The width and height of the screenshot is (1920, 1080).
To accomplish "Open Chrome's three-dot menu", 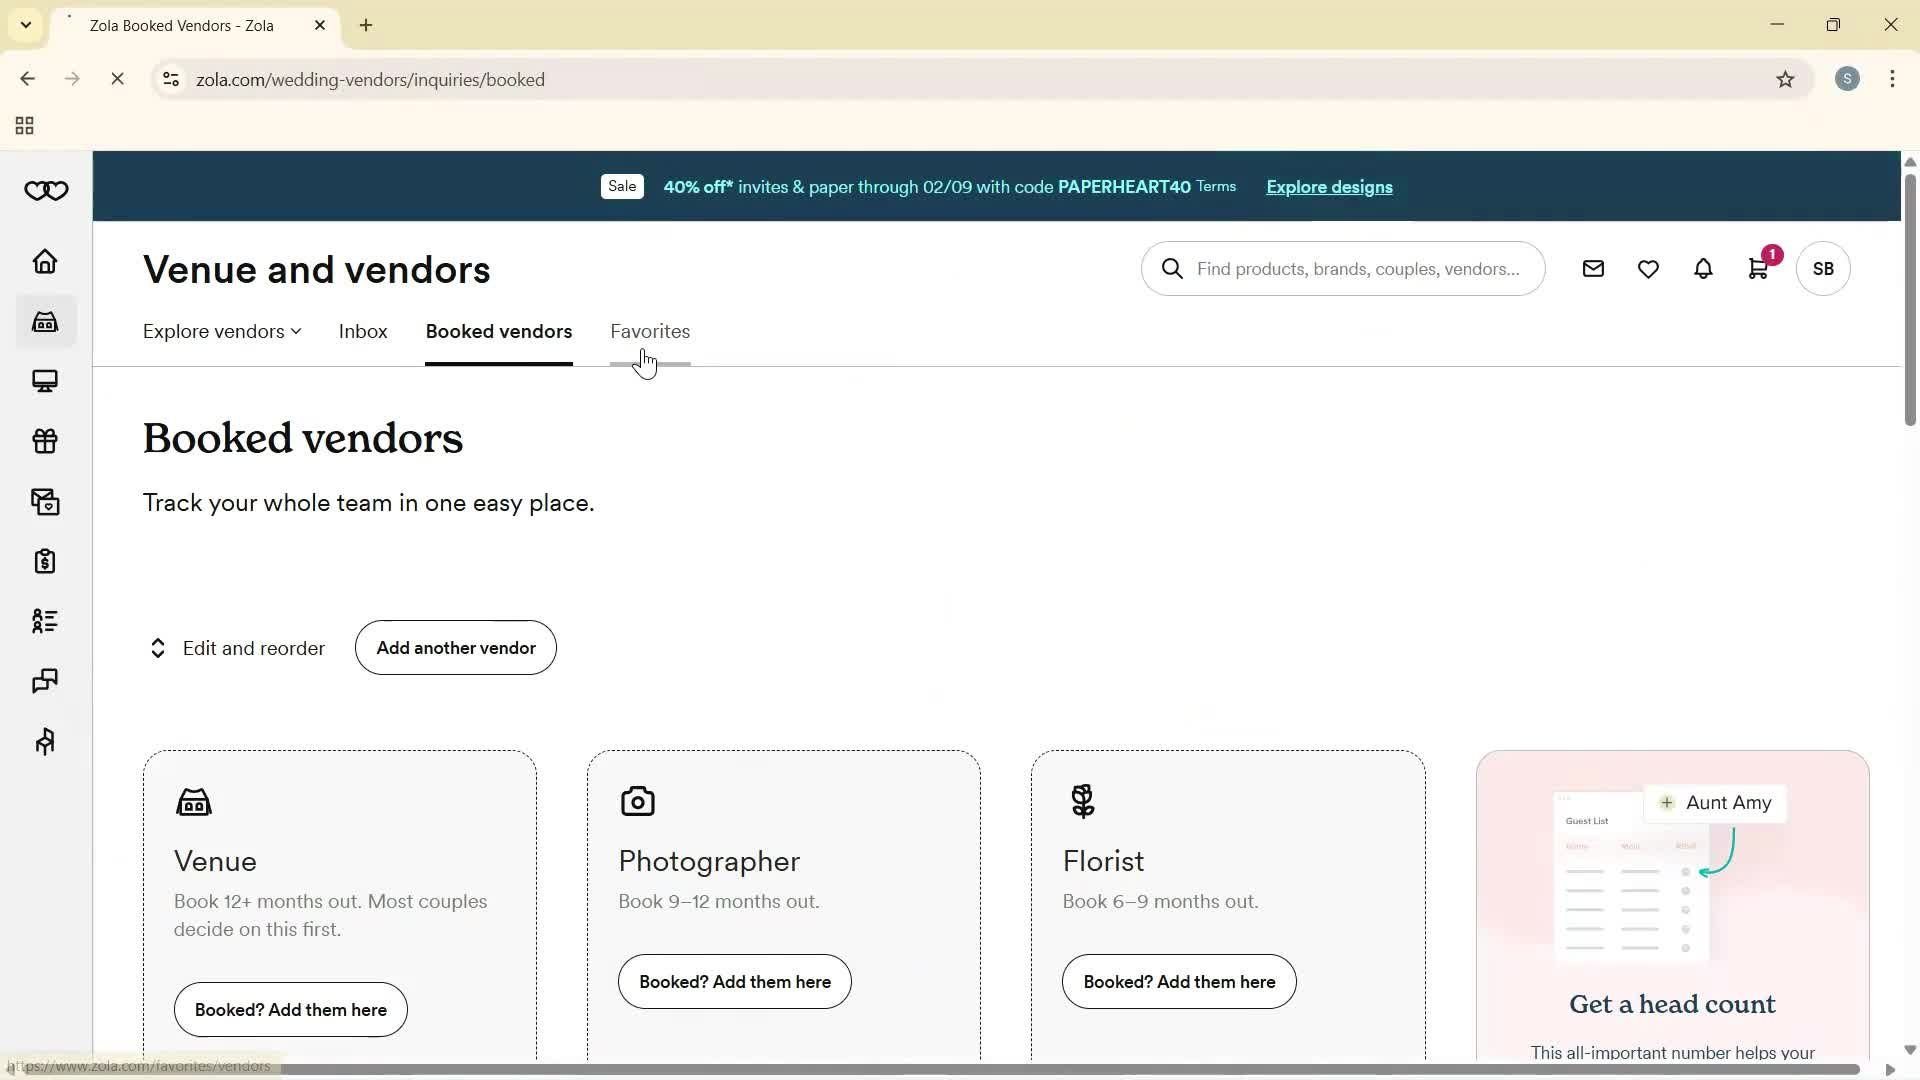I will [1893, 79].
